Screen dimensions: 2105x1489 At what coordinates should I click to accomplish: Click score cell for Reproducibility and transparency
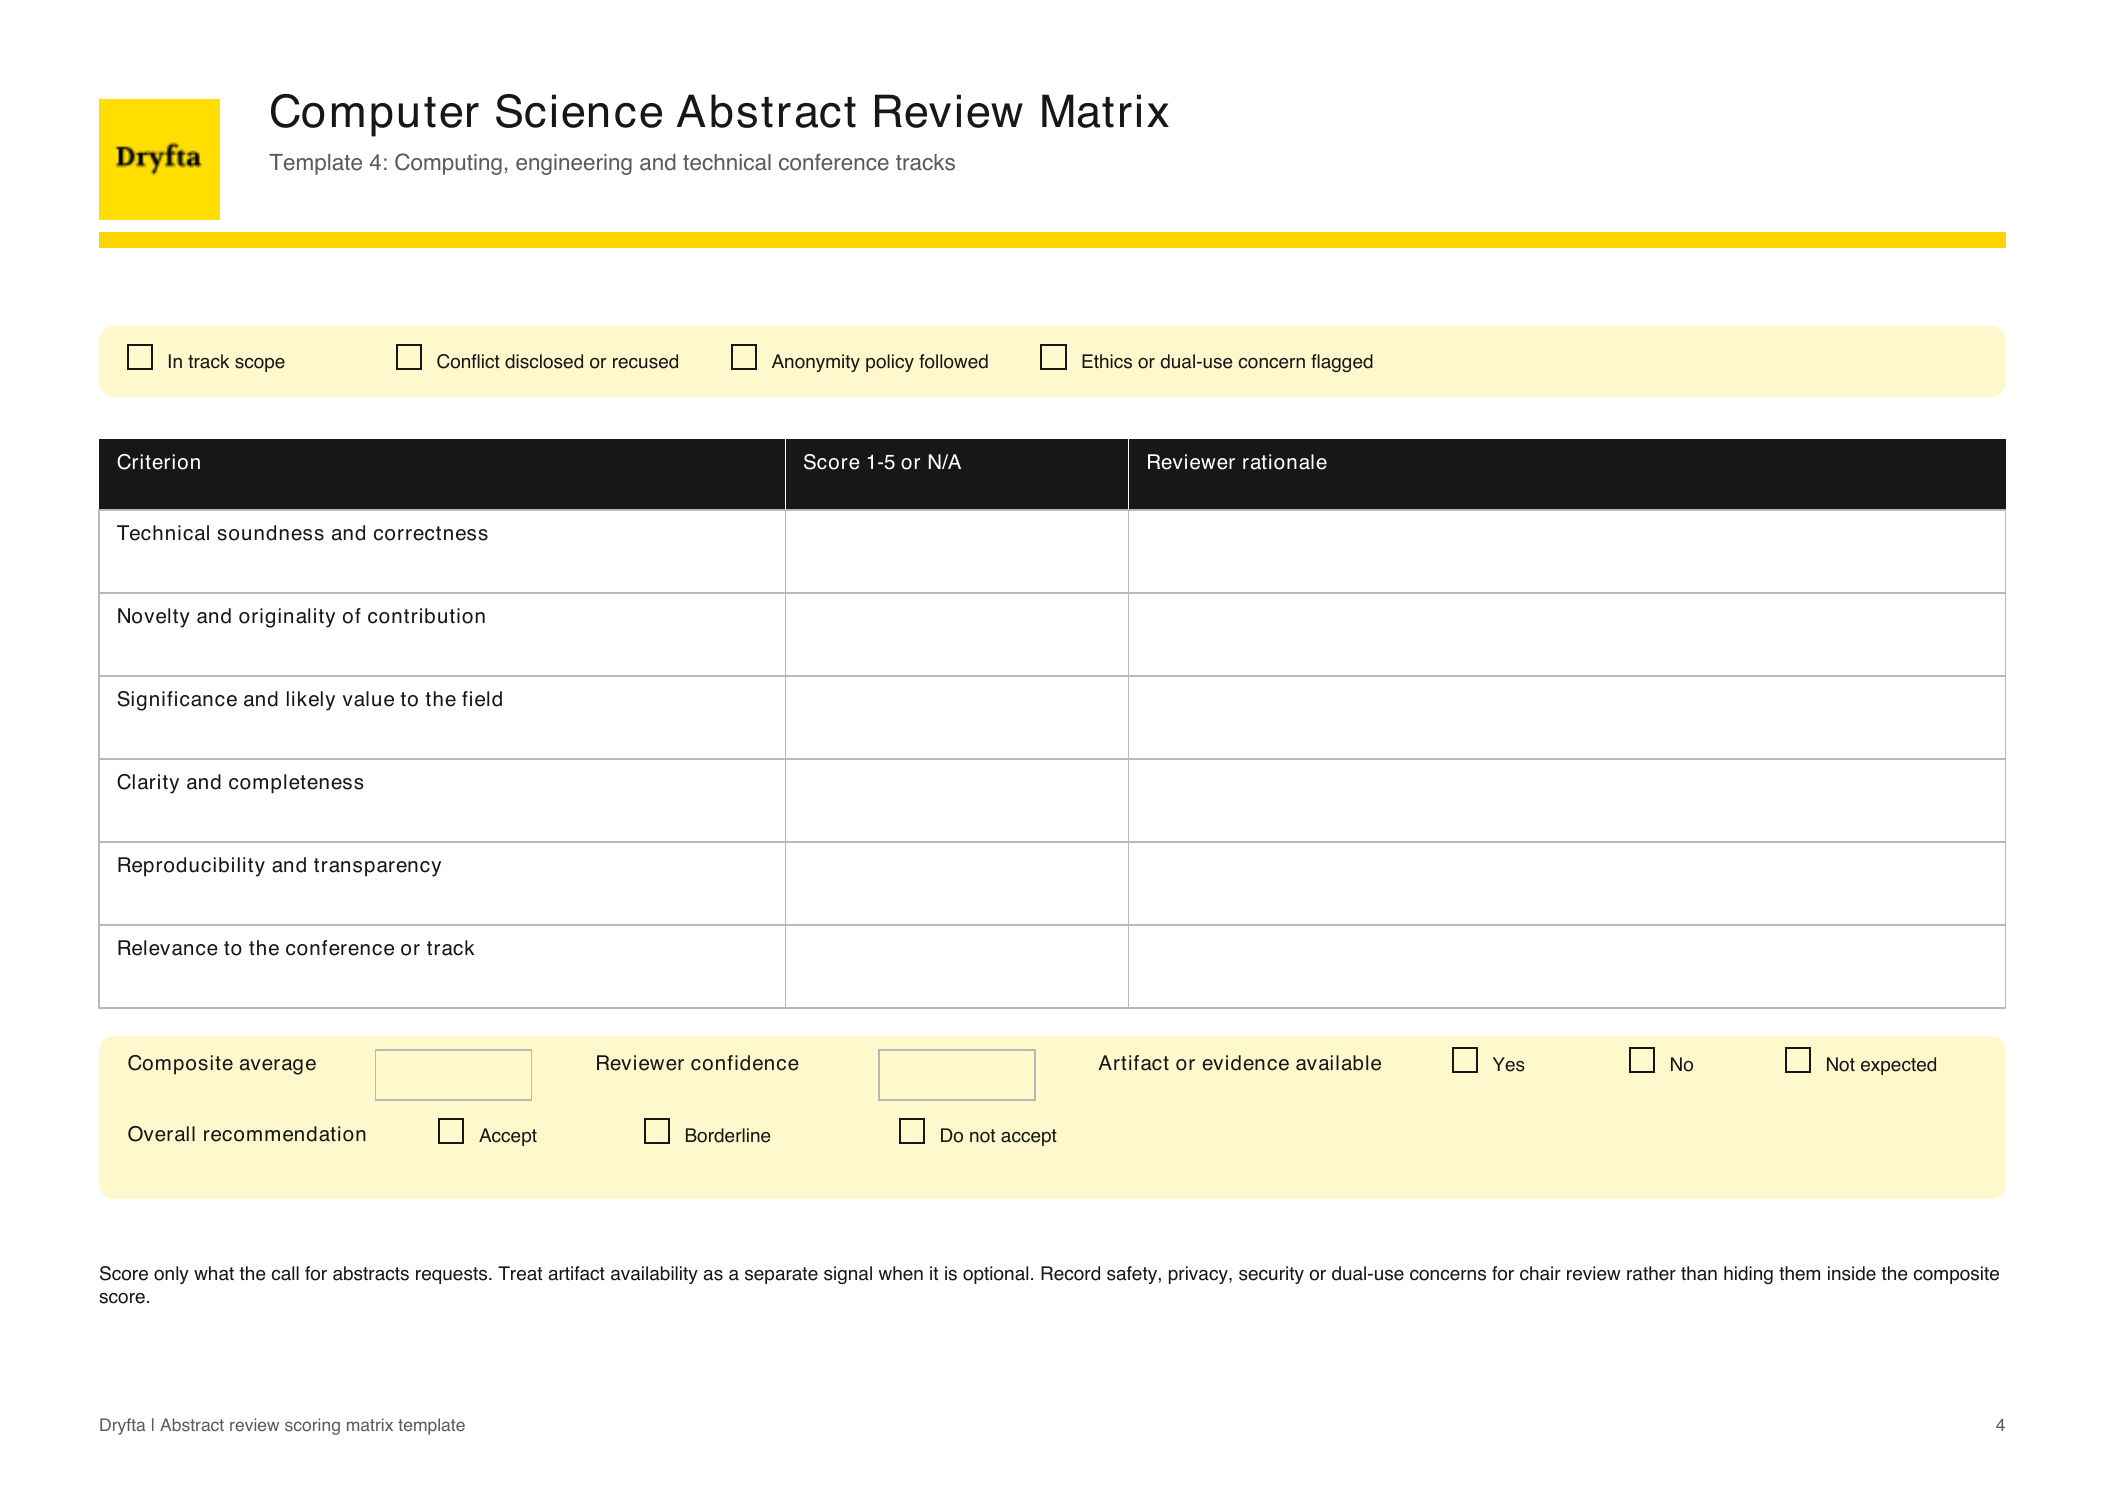click(x=957, y=884)
